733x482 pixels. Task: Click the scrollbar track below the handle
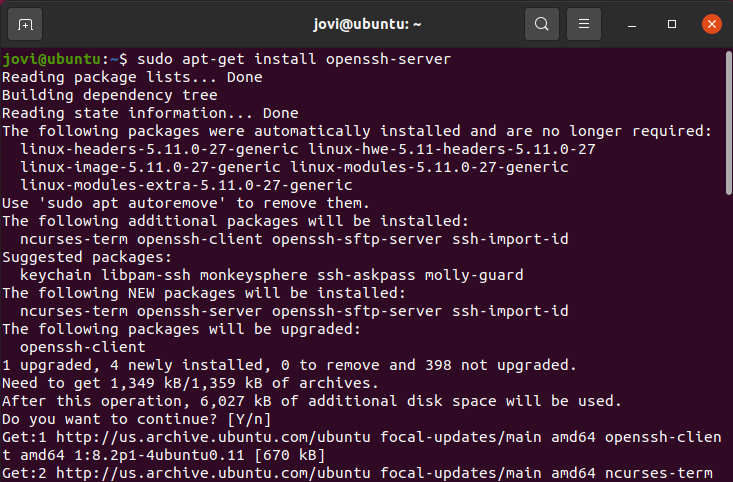pos(728,337)
